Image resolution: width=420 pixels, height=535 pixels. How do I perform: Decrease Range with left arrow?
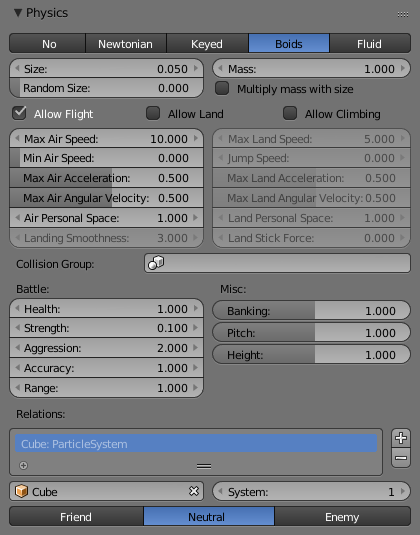coord(17,388)
